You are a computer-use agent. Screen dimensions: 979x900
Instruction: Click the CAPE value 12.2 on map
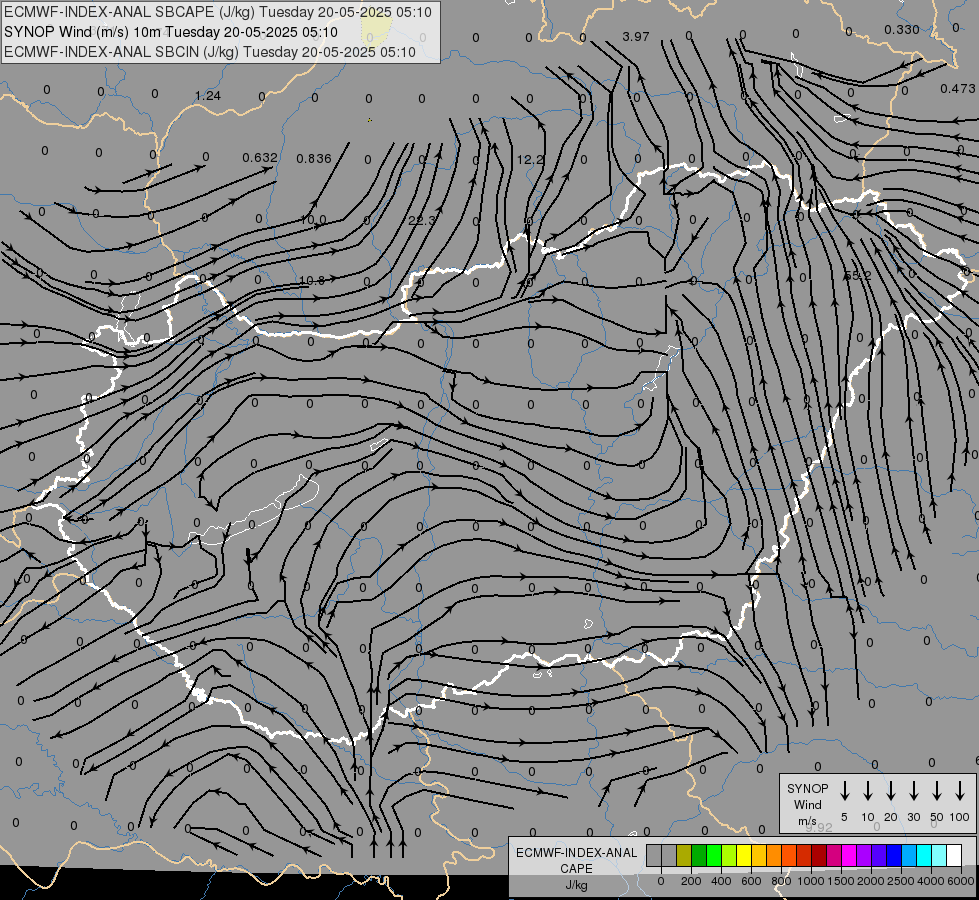tap(530, 160)
